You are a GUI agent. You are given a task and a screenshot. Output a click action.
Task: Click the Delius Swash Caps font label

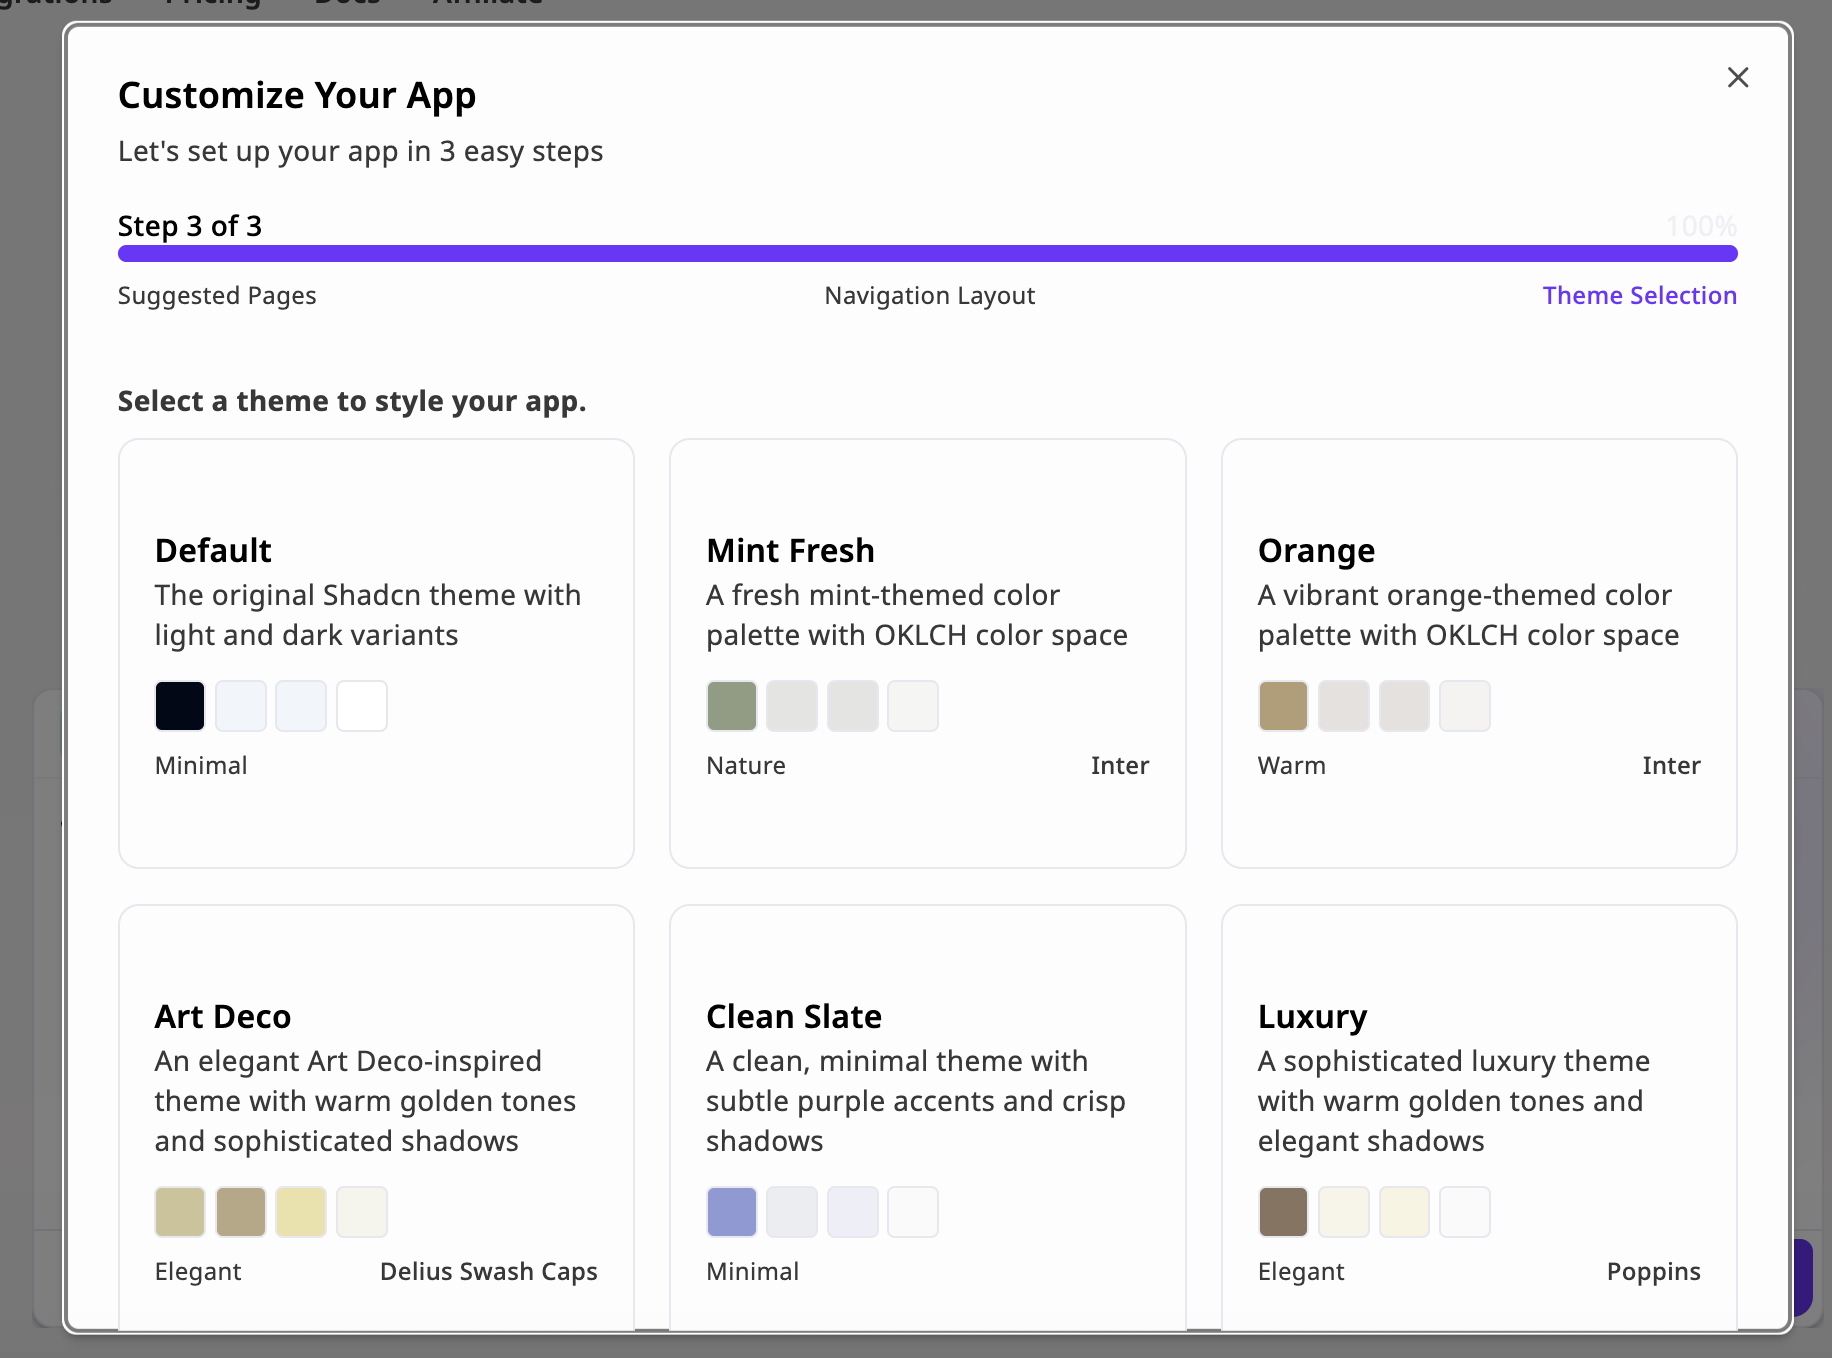488,1271
